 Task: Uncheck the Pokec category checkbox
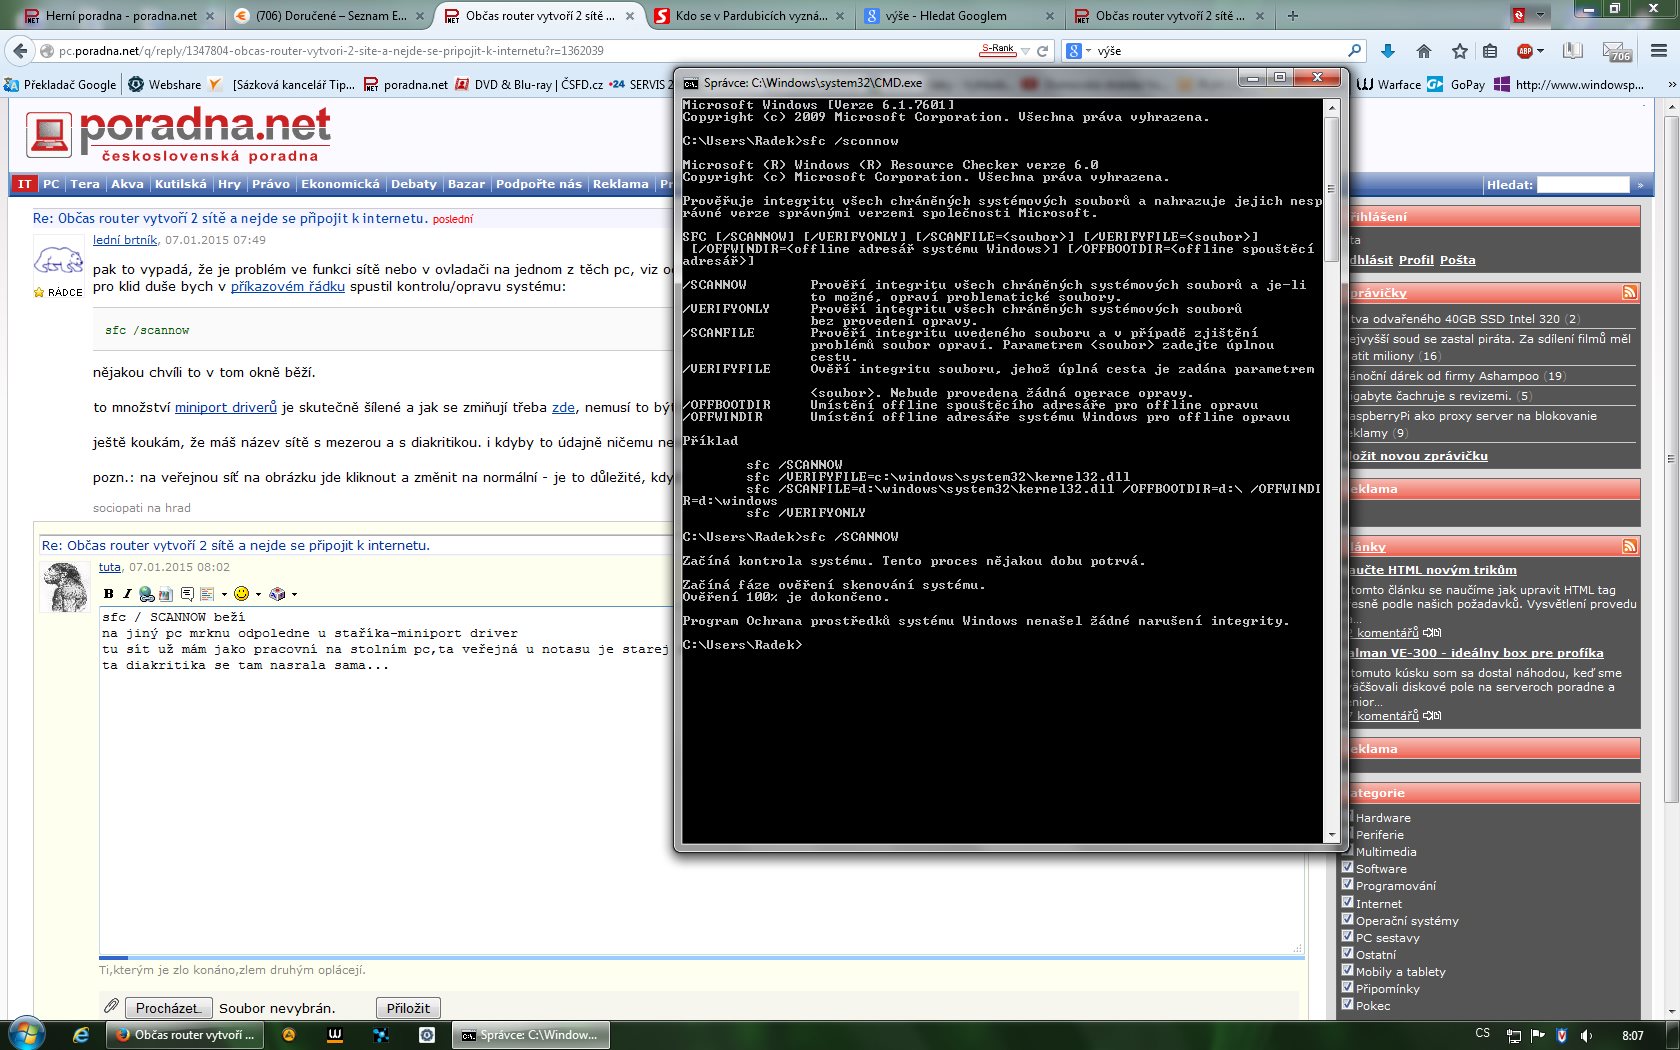tap(1347, 1005)
